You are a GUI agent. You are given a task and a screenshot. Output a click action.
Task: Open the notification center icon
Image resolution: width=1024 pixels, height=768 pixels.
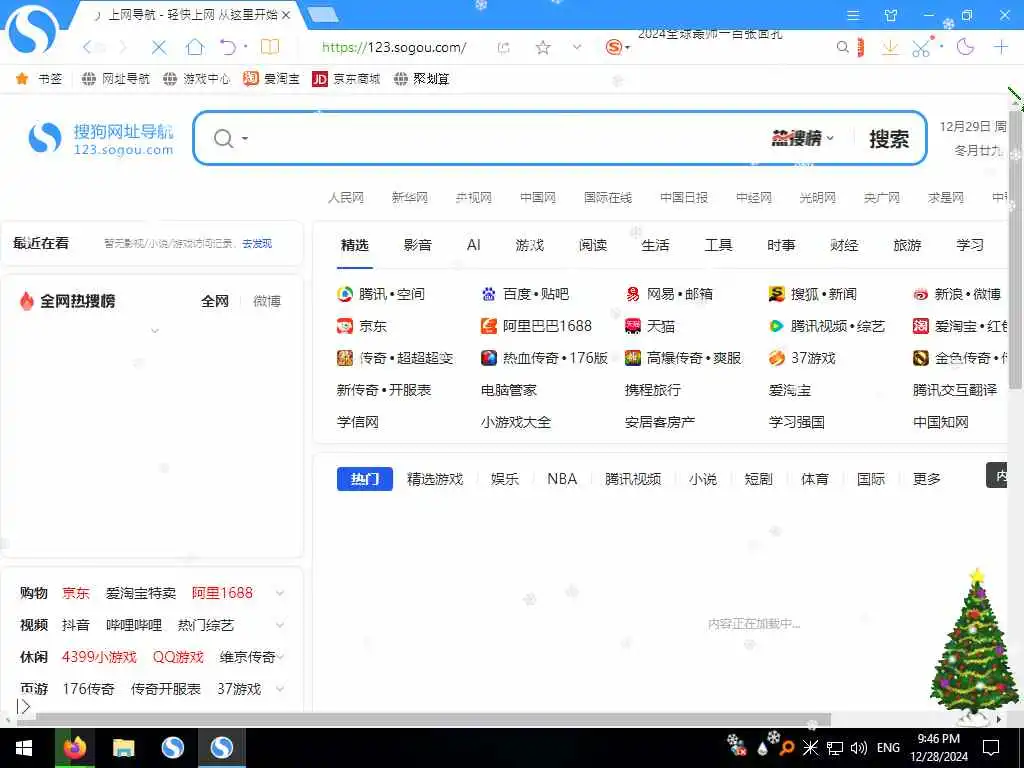(991, 748)
